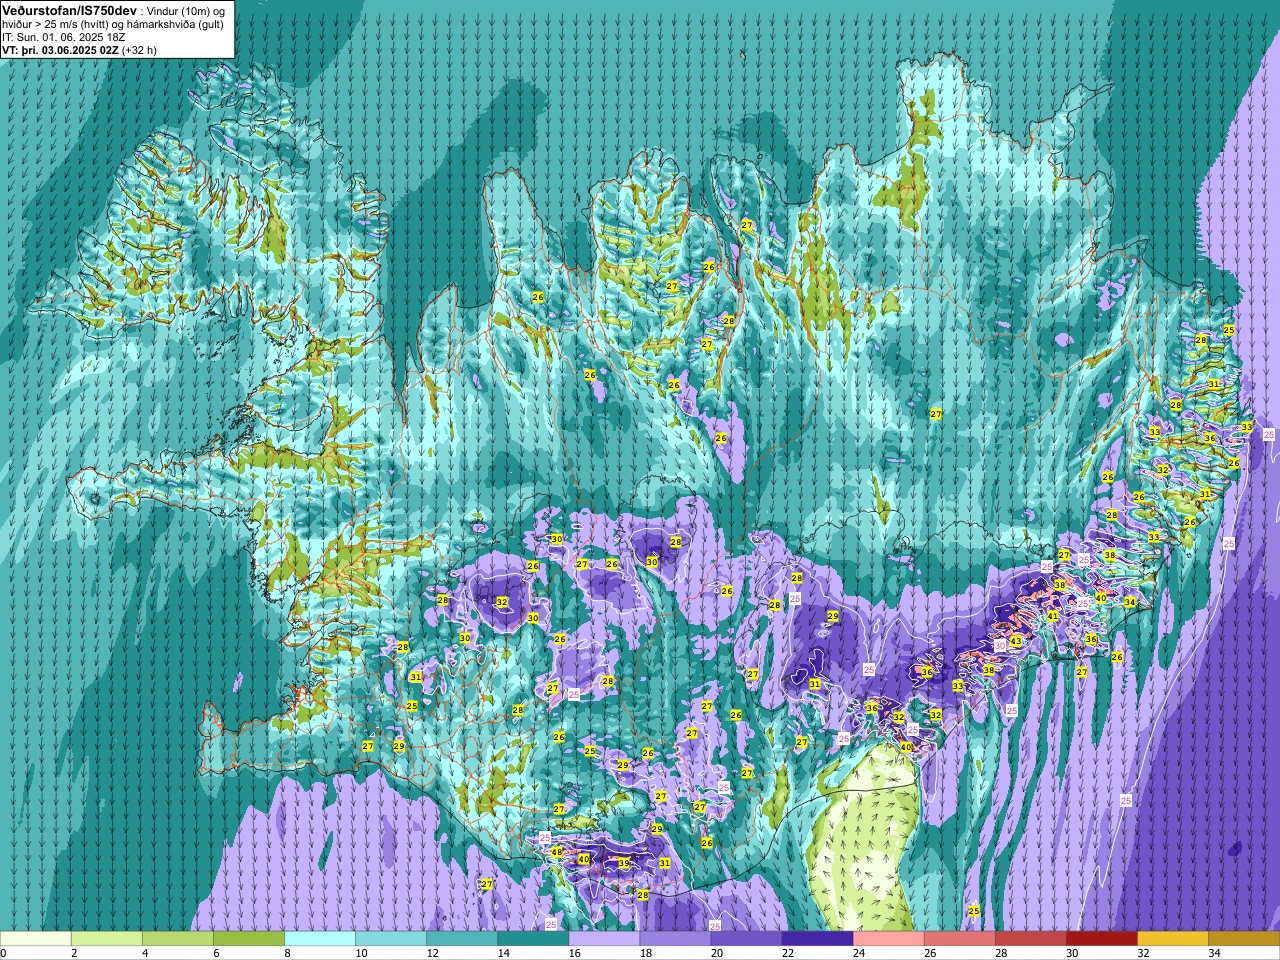Pick the dark red 30–32 legend segment
The width and height of the screenshot is (1280, 960).
coord(1101,939)
